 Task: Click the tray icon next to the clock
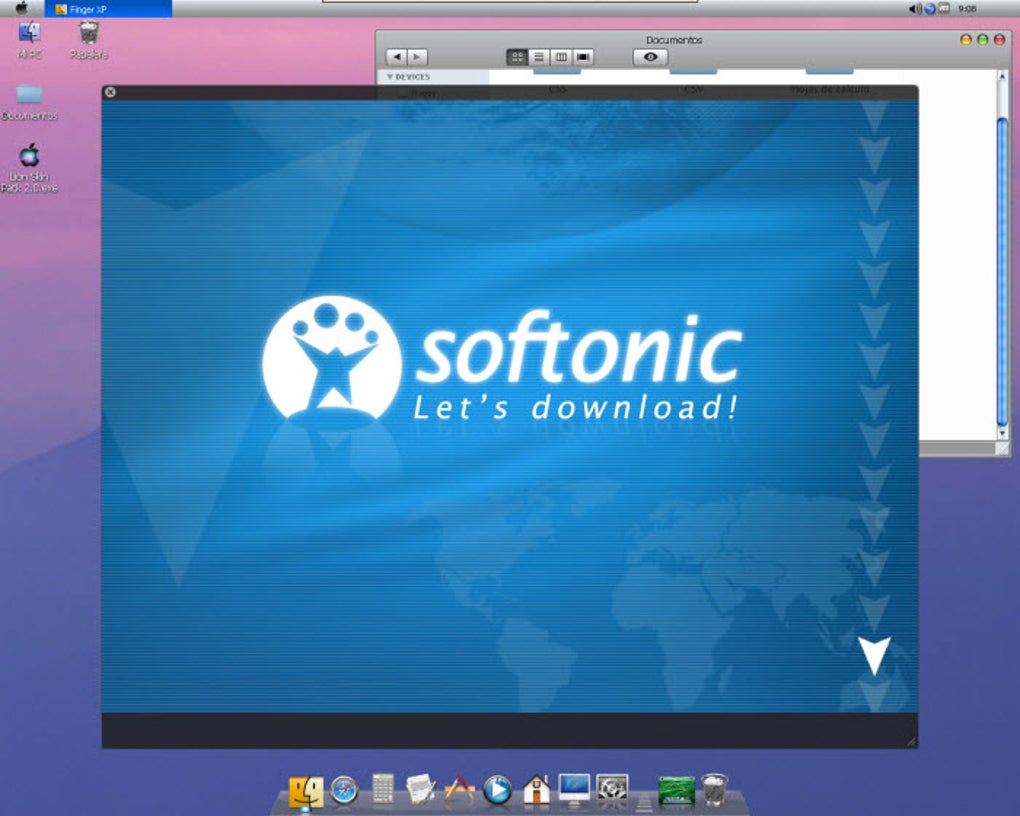(944, 8)
